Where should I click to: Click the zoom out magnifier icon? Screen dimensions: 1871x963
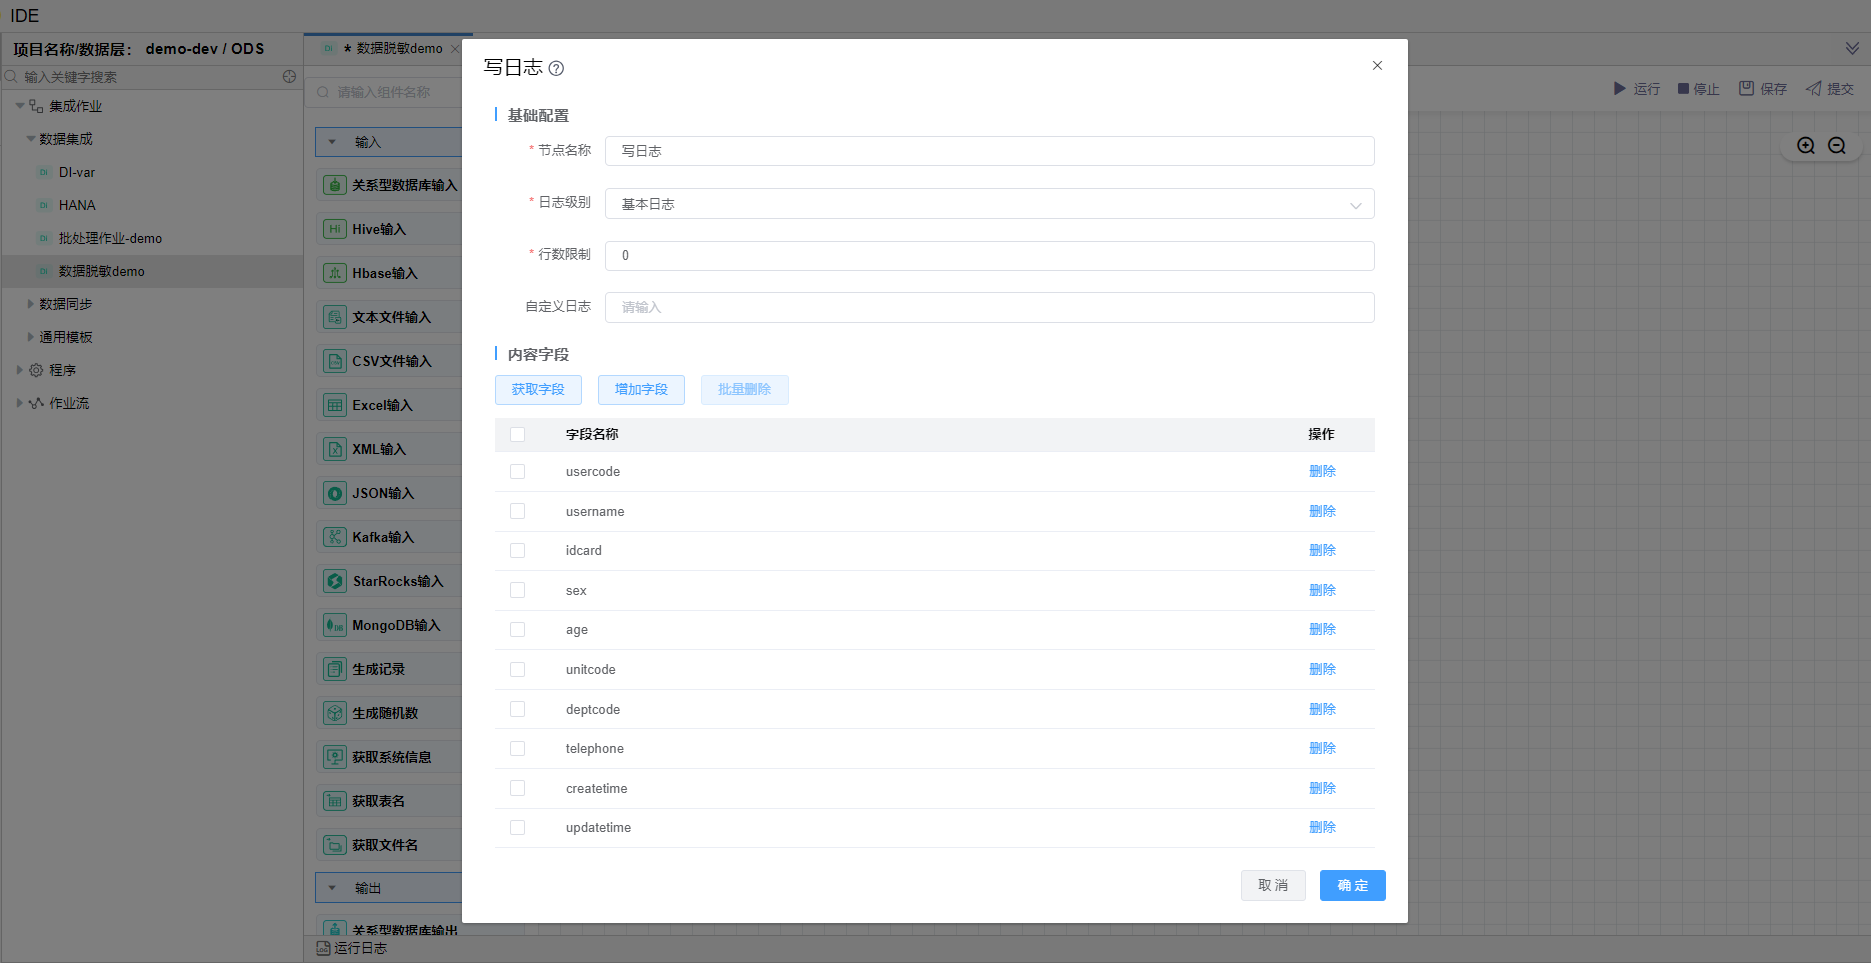tap(1837, 146)
